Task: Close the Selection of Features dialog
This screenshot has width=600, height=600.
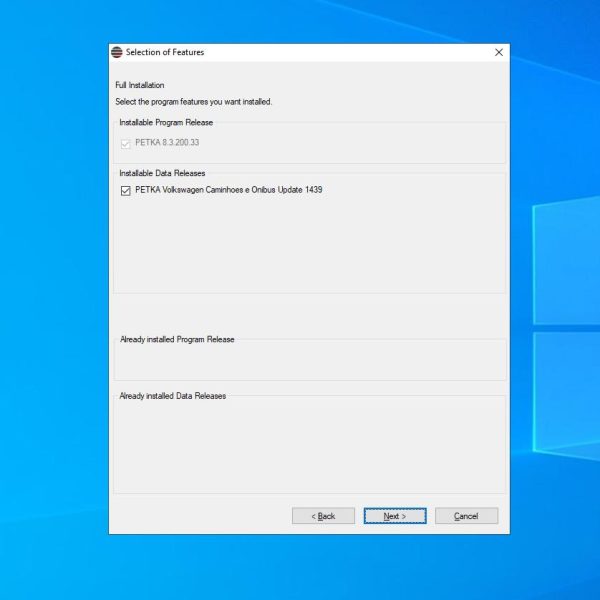Action: pyautogui.click(x=499, y=52)
